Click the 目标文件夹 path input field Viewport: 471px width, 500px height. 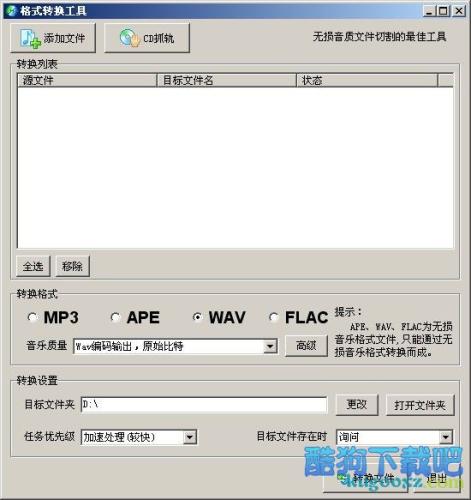pyautogui.click(x=204, y=405)
